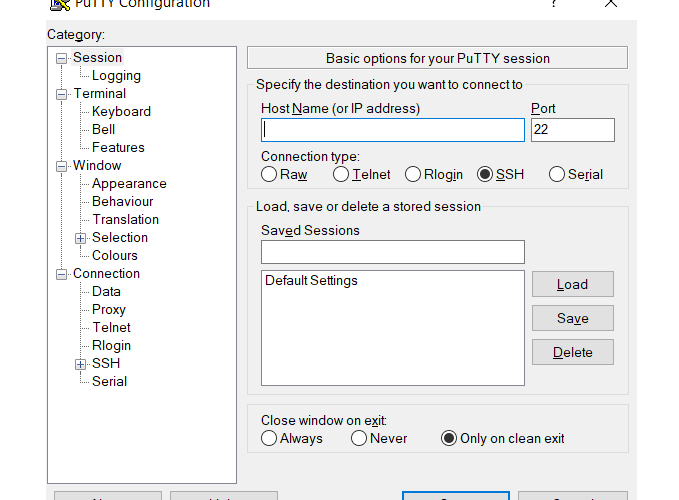Image resolution: width=679 pixels, height=500 pixels.
Task: Click the PuTTY icon in title bar
Action: click(60, 4)
